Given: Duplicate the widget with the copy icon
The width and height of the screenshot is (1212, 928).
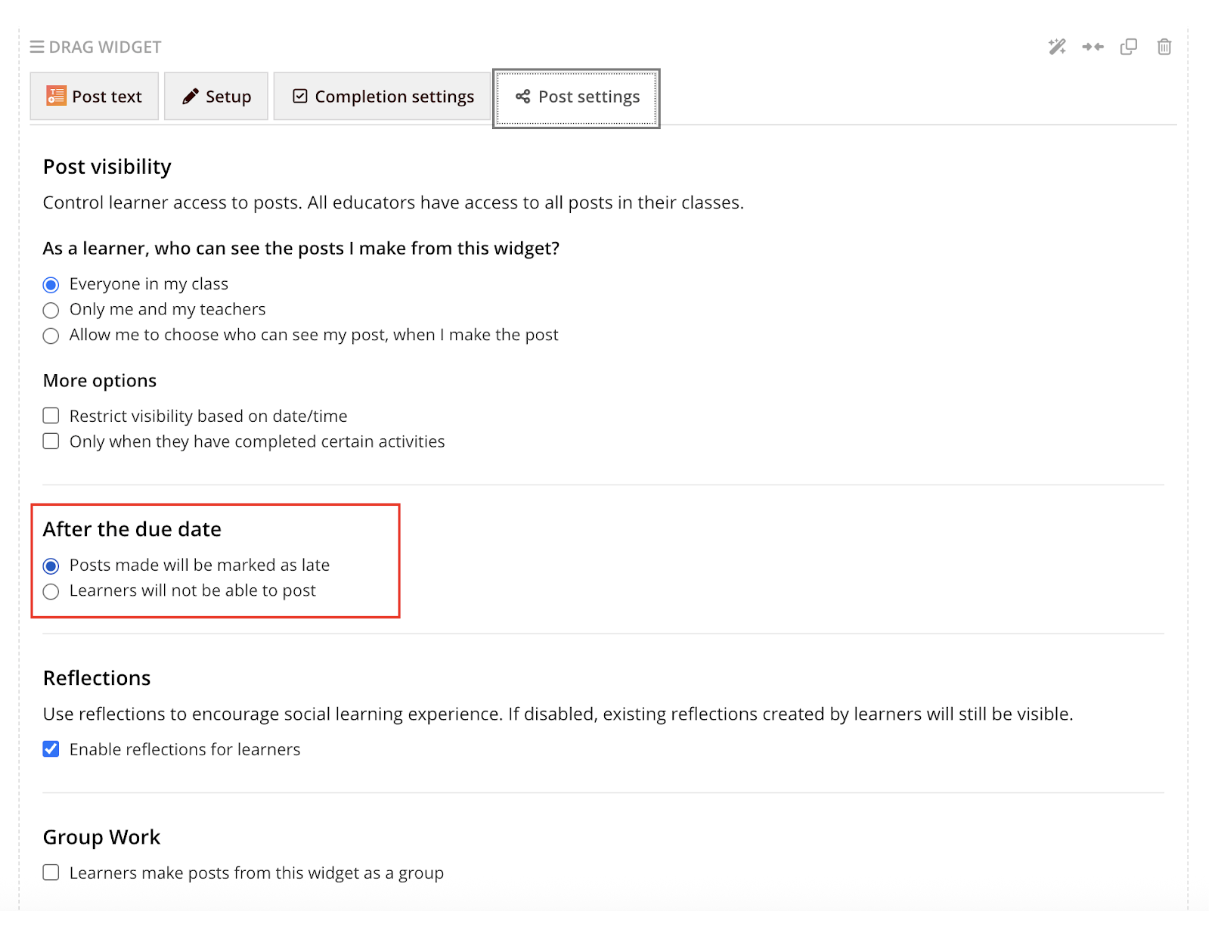Looking at the screenshot, I should [x=1129, y=46].
